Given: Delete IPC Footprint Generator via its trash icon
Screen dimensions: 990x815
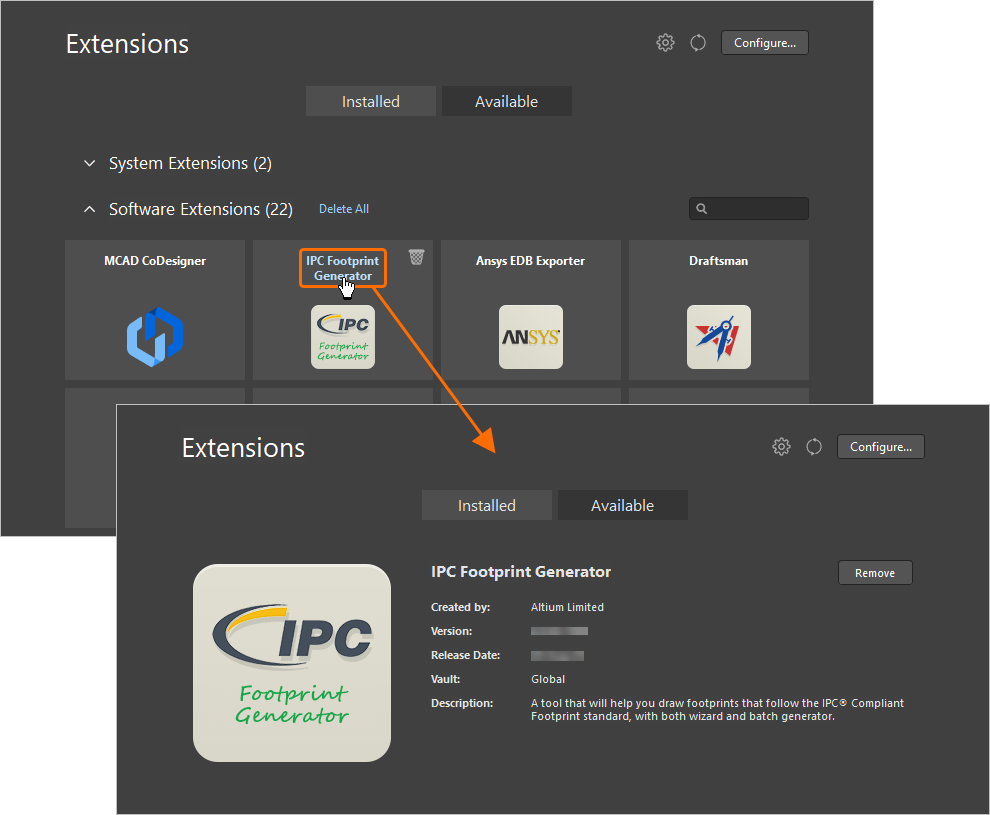Looking at the screenshot, I should (x=416, y=256).
